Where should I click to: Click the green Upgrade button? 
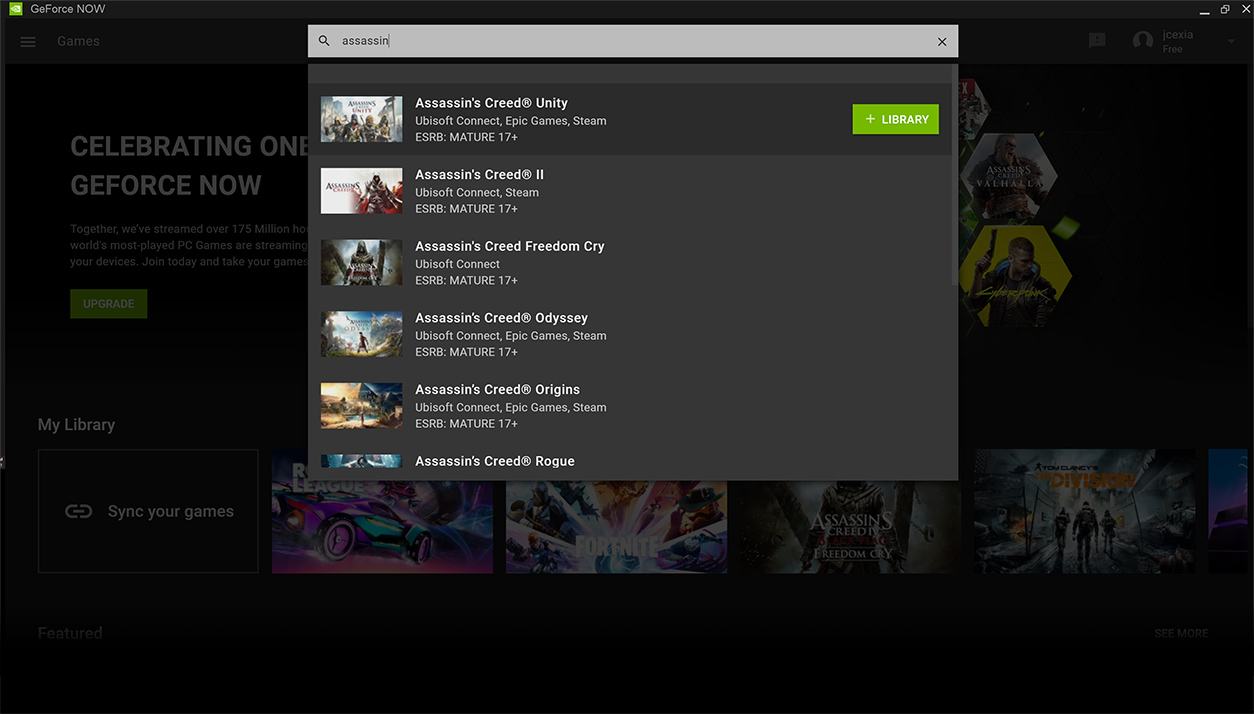pos(108,304)
